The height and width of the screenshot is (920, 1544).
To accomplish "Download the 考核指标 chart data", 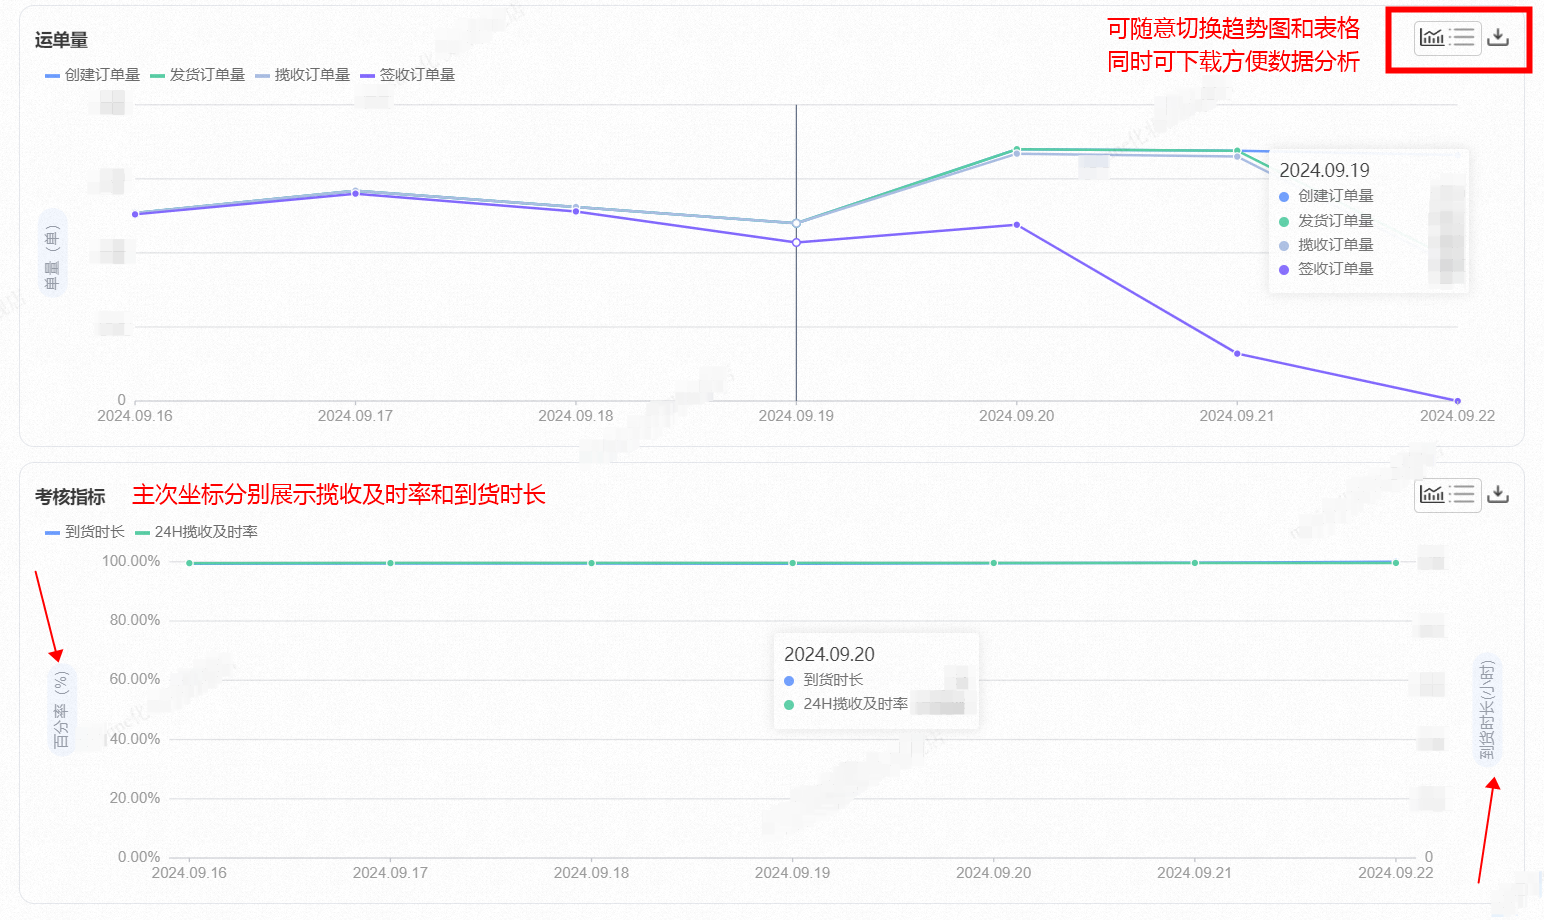I will tap(1498, 494).
